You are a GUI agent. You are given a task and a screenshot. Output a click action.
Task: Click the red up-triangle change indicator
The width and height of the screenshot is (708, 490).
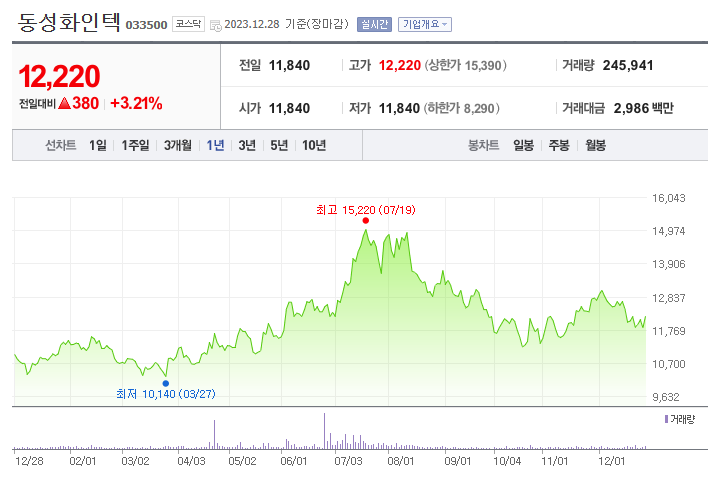[65, 103]
